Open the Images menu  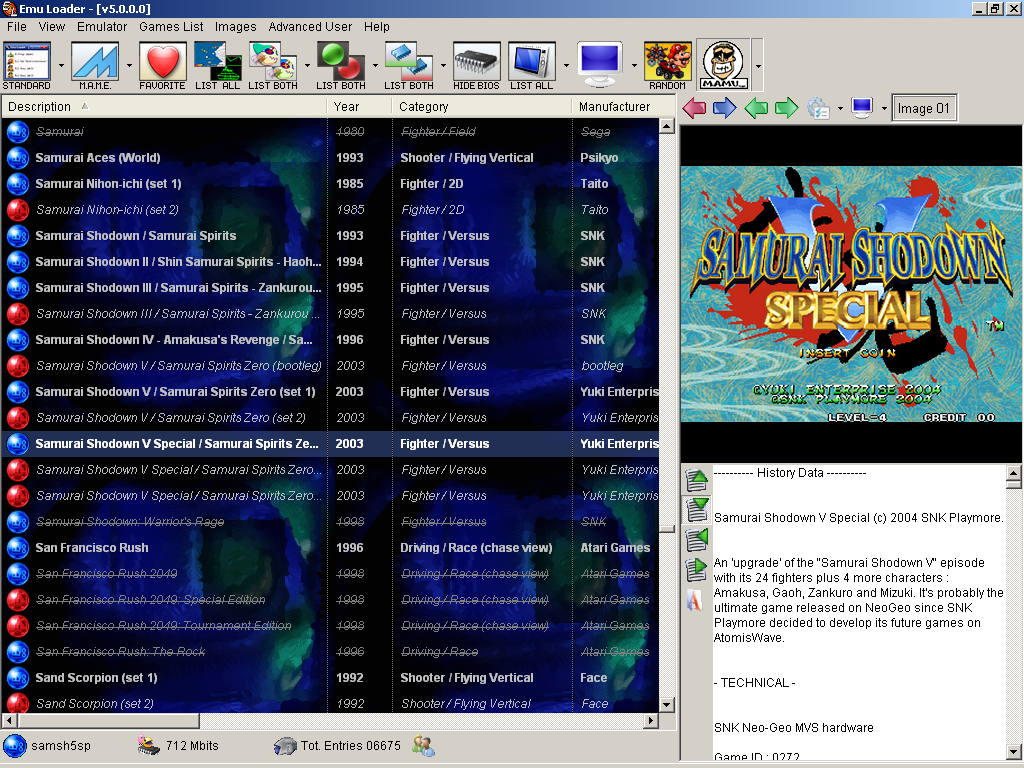tap(236, 27)
